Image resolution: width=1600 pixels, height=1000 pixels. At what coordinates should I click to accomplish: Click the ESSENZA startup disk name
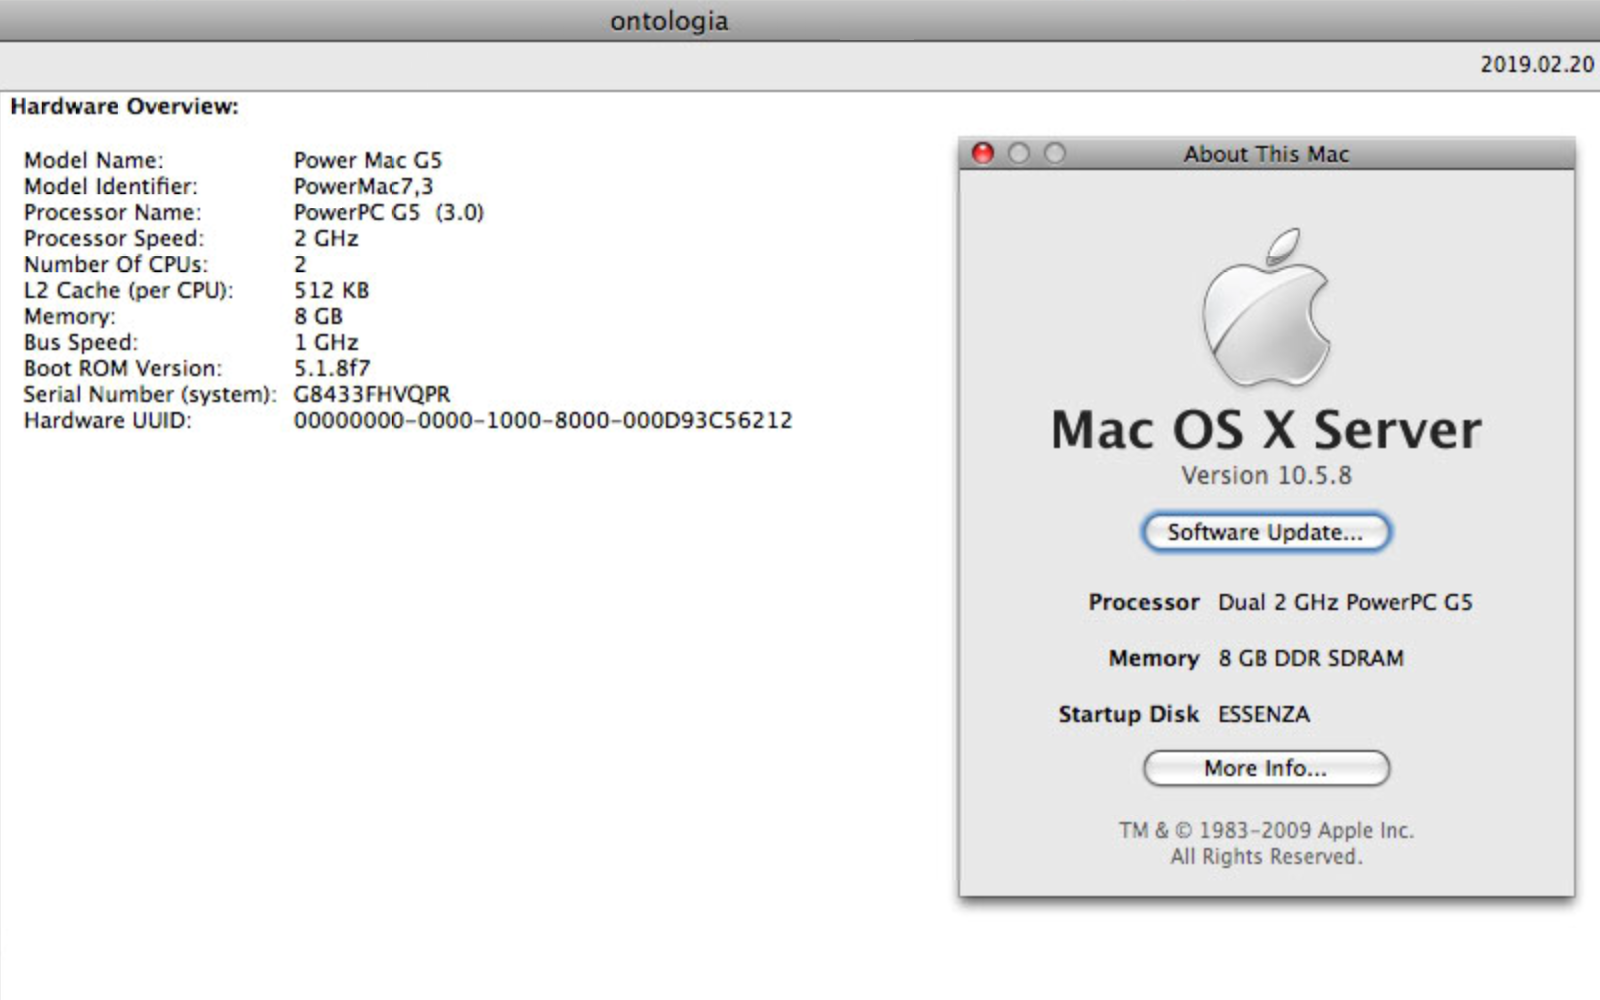tap(1264, 714)
